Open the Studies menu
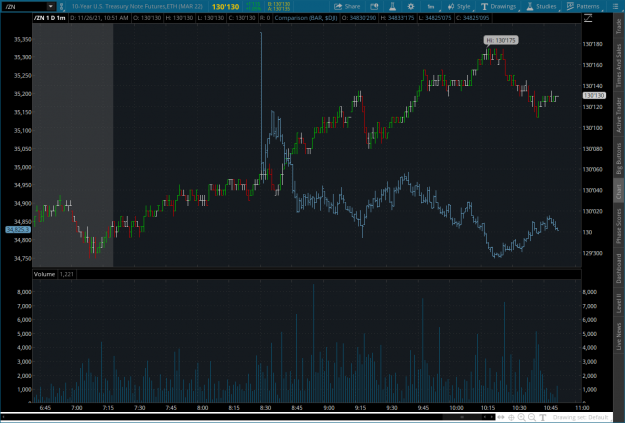 [541, 6]
